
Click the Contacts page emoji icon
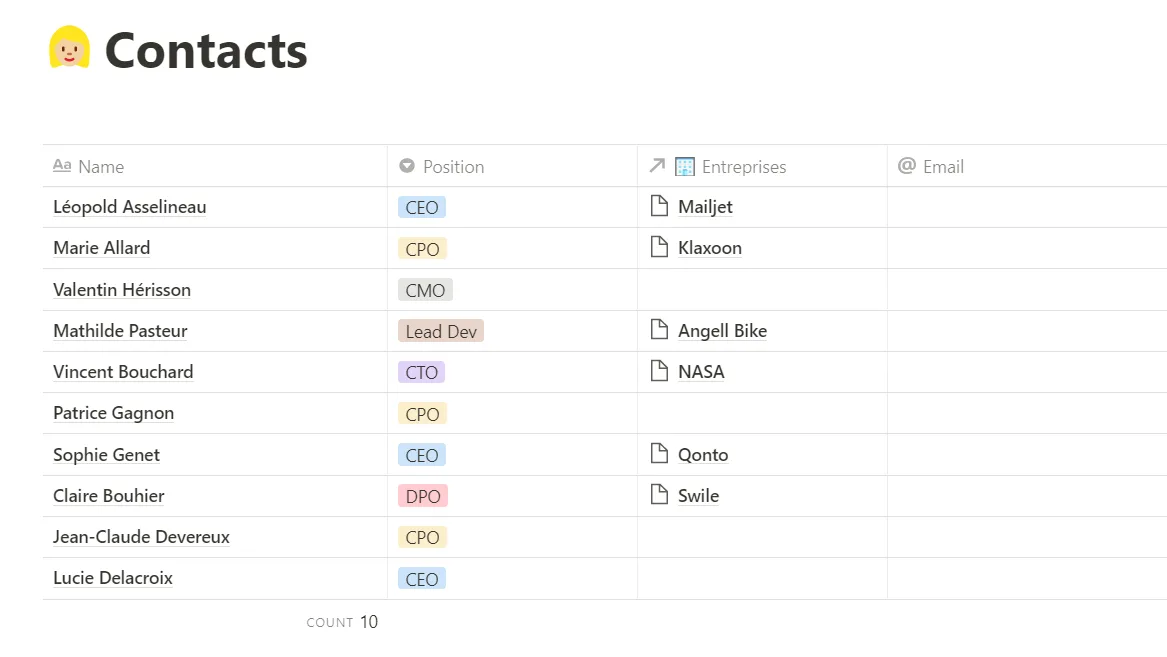pos(70,48)
